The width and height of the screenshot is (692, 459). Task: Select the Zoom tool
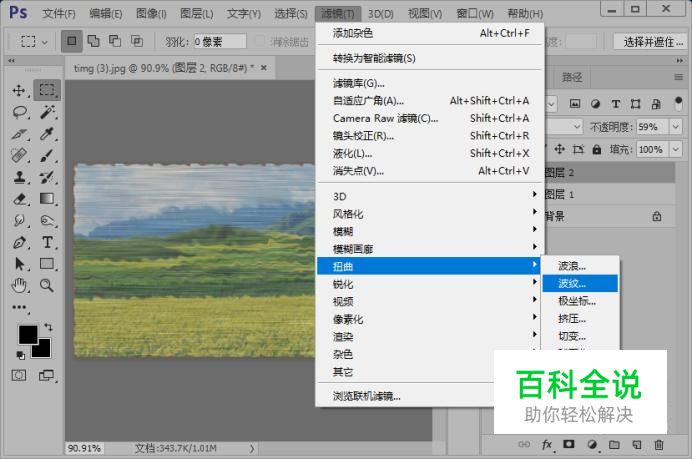[47, 286]
